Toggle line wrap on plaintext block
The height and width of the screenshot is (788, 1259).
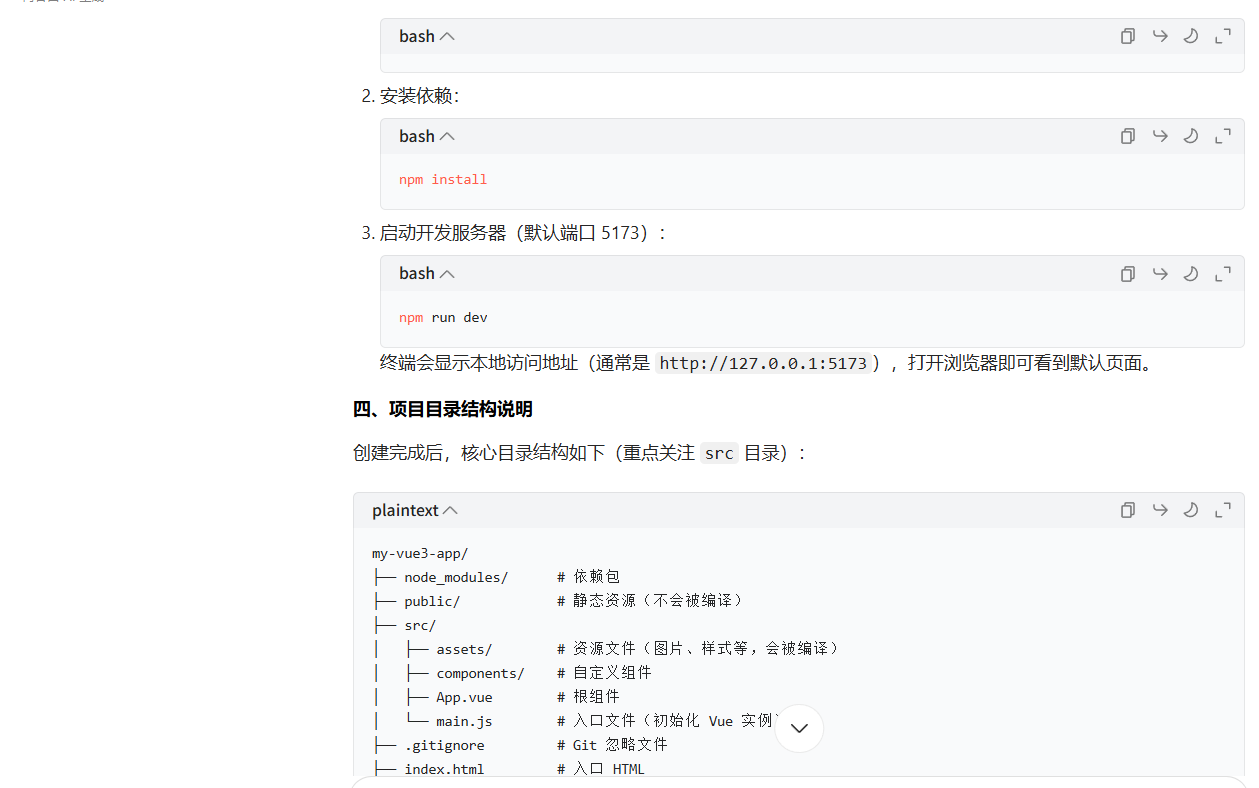(x=1160, y=510)
